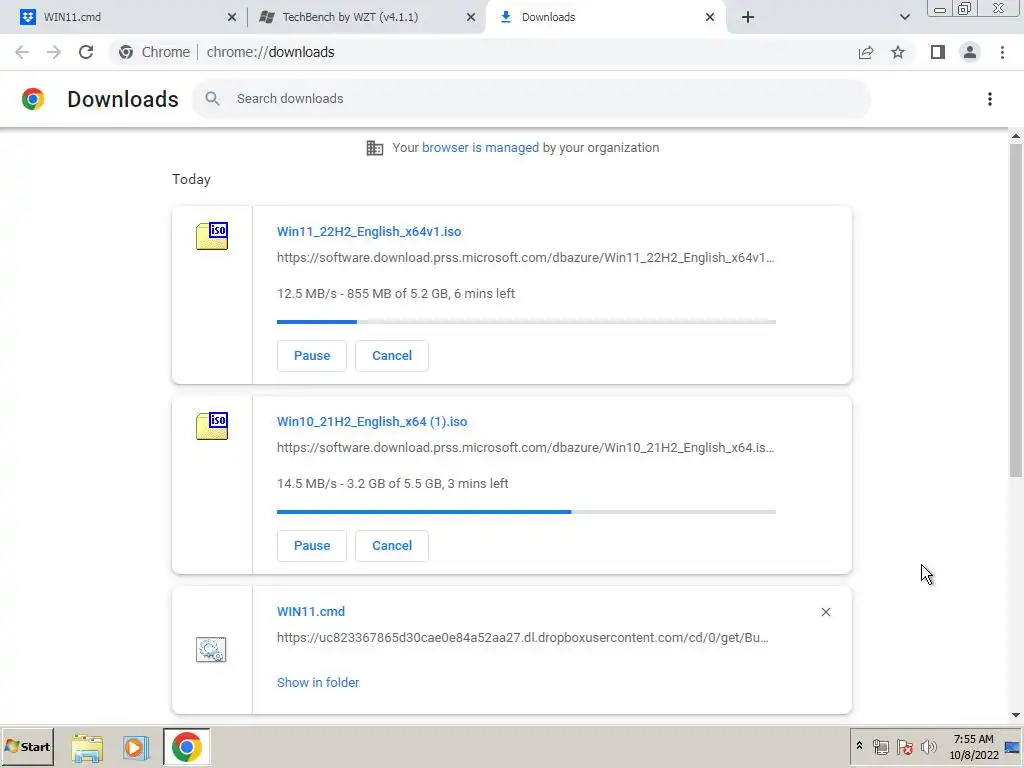Open the Chrome profile avatar

pos(970,52)
